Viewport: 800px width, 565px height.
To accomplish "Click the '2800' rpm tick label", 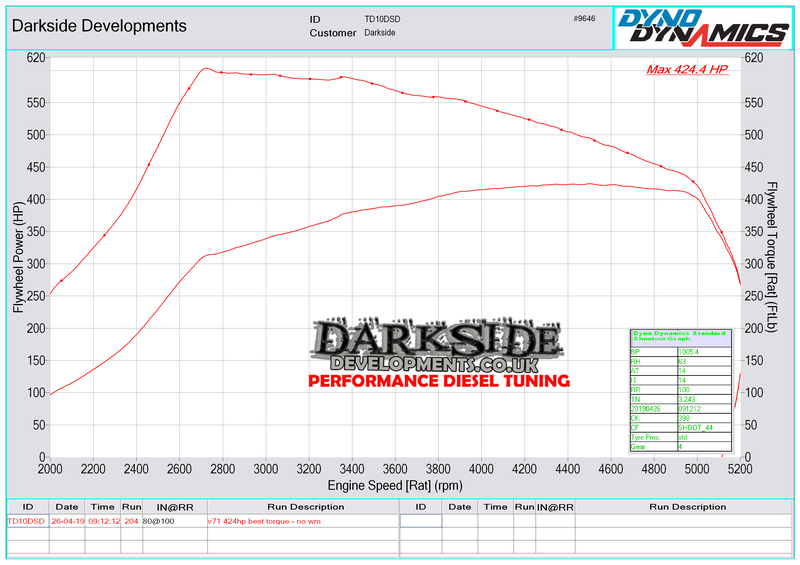I will 222,469.
